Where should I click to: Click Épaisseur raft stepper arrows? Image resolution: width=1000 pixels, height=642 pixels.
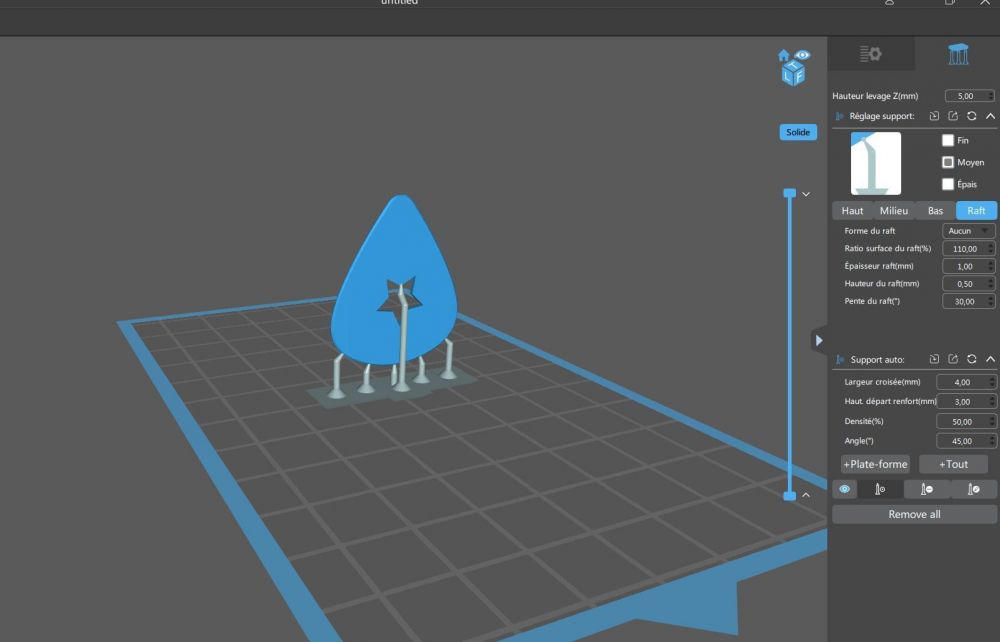[x=990, y=266]
